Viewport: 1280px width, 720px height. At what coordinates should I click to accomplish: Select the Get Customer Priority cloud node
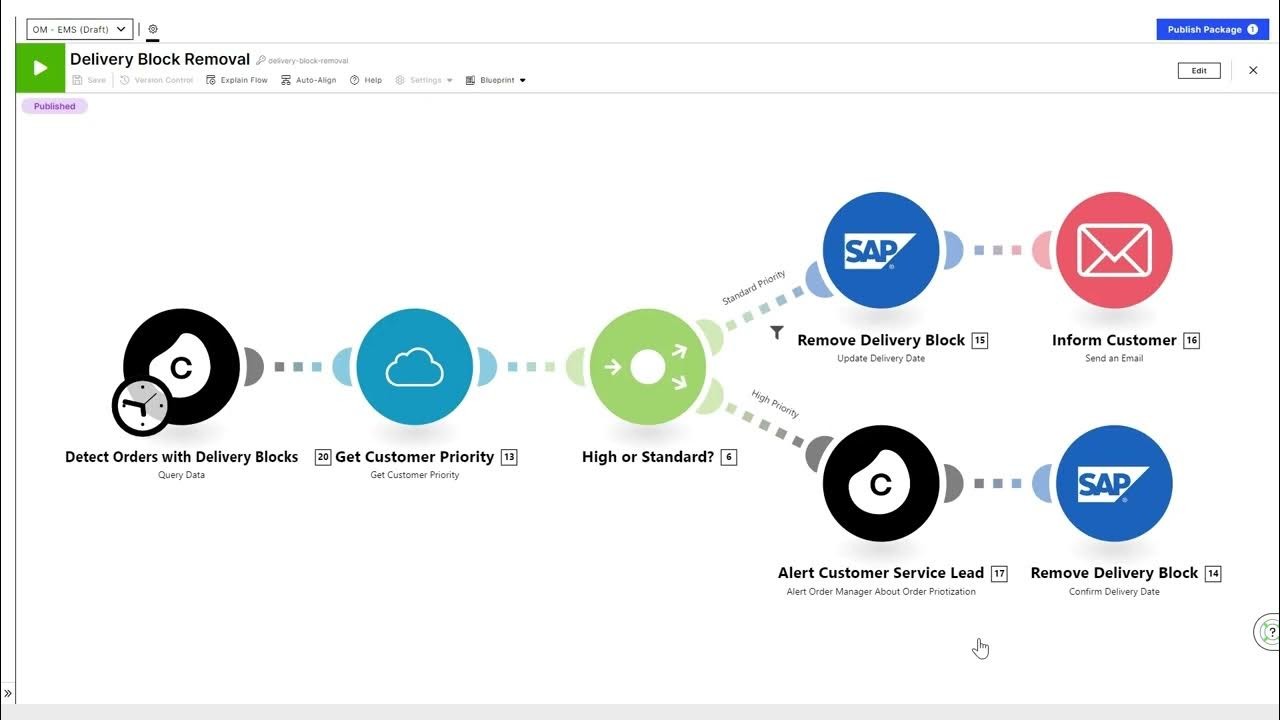(x=414, y=367)
